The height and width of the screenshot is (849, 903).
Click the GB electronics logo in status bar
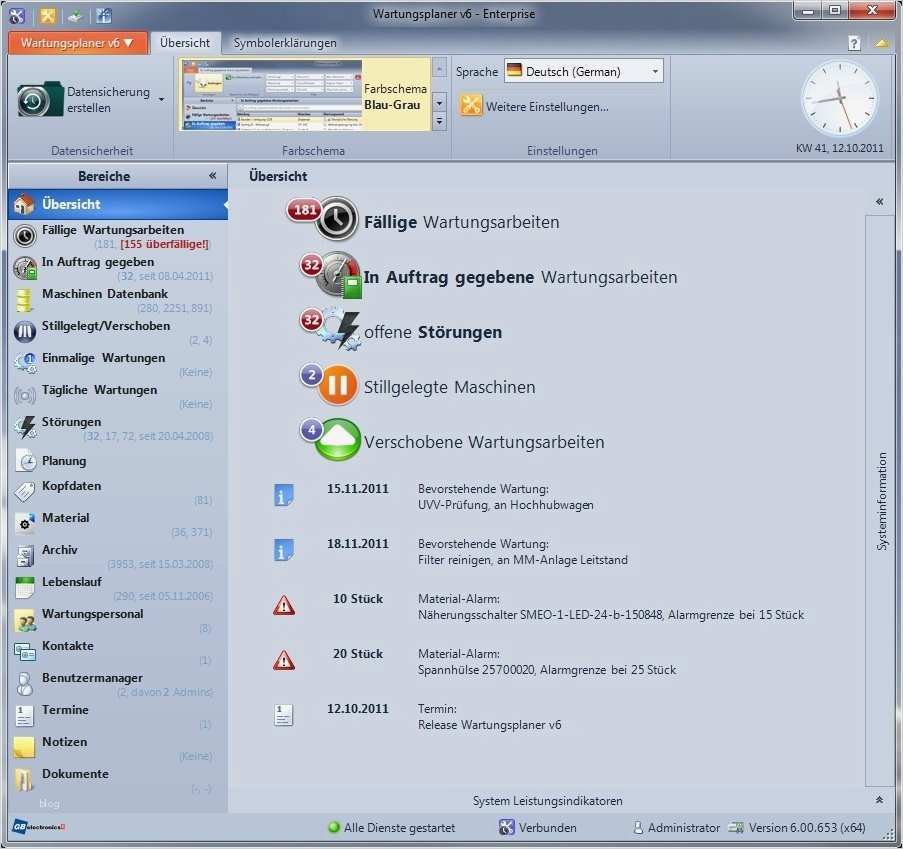[39, 827]
